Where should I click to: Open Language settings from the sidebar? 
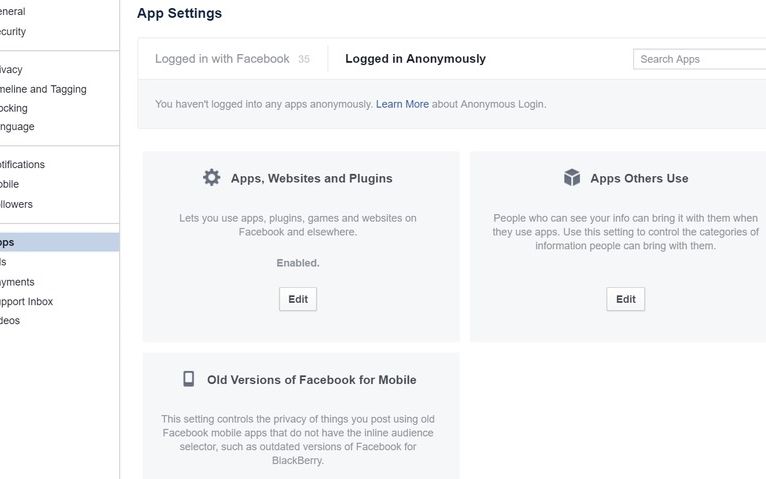click(x=16, y=127)
